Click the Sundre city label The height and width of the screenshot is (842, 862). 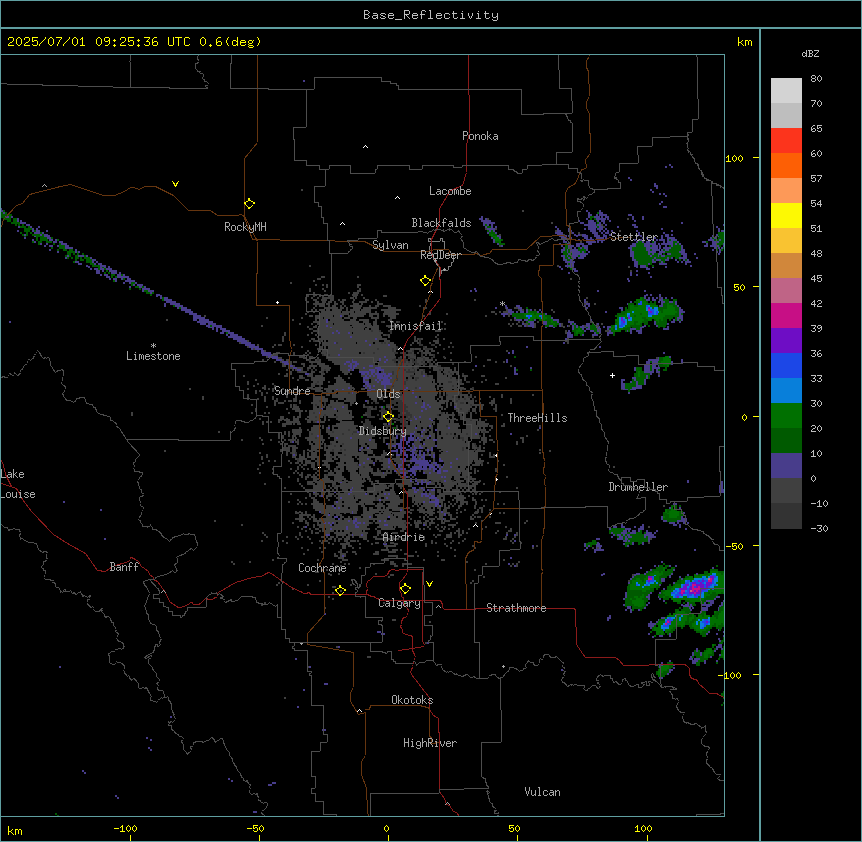[292, 391]
